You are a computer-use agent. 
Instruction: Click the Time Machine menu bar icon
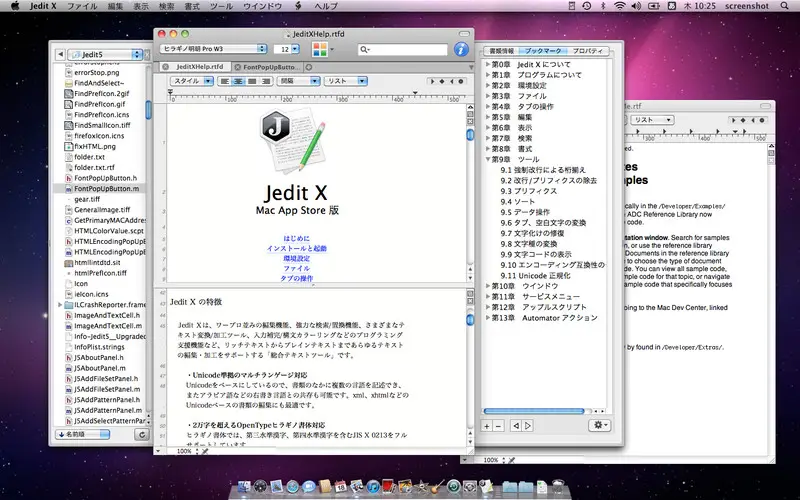587,6
